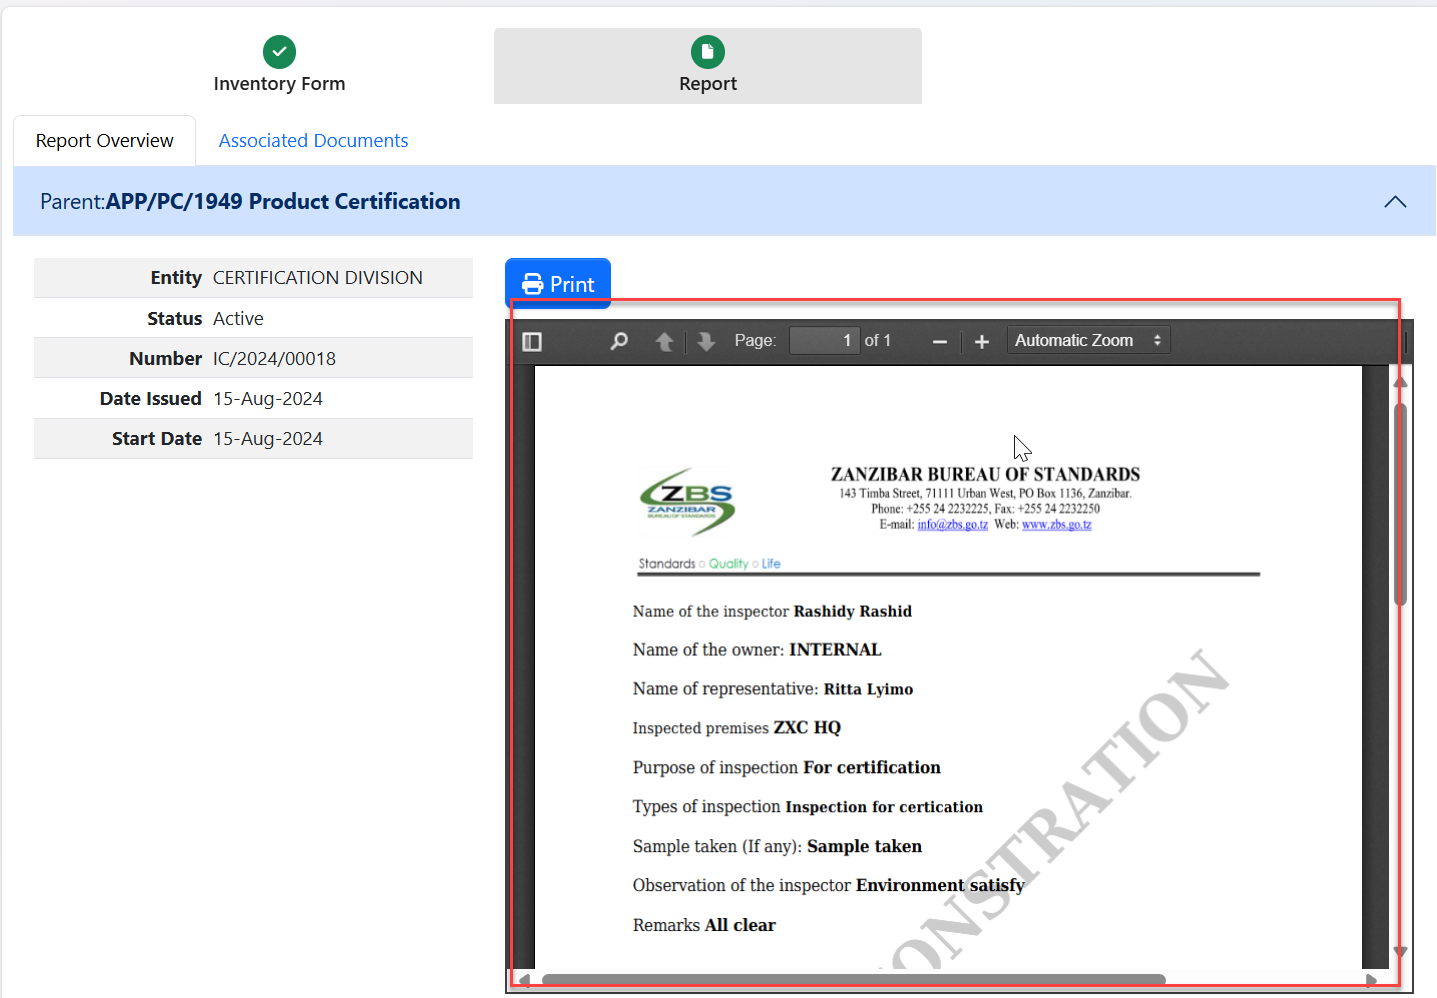Collapse the Parent Product Certification panel

click(x=1395, y=202)
